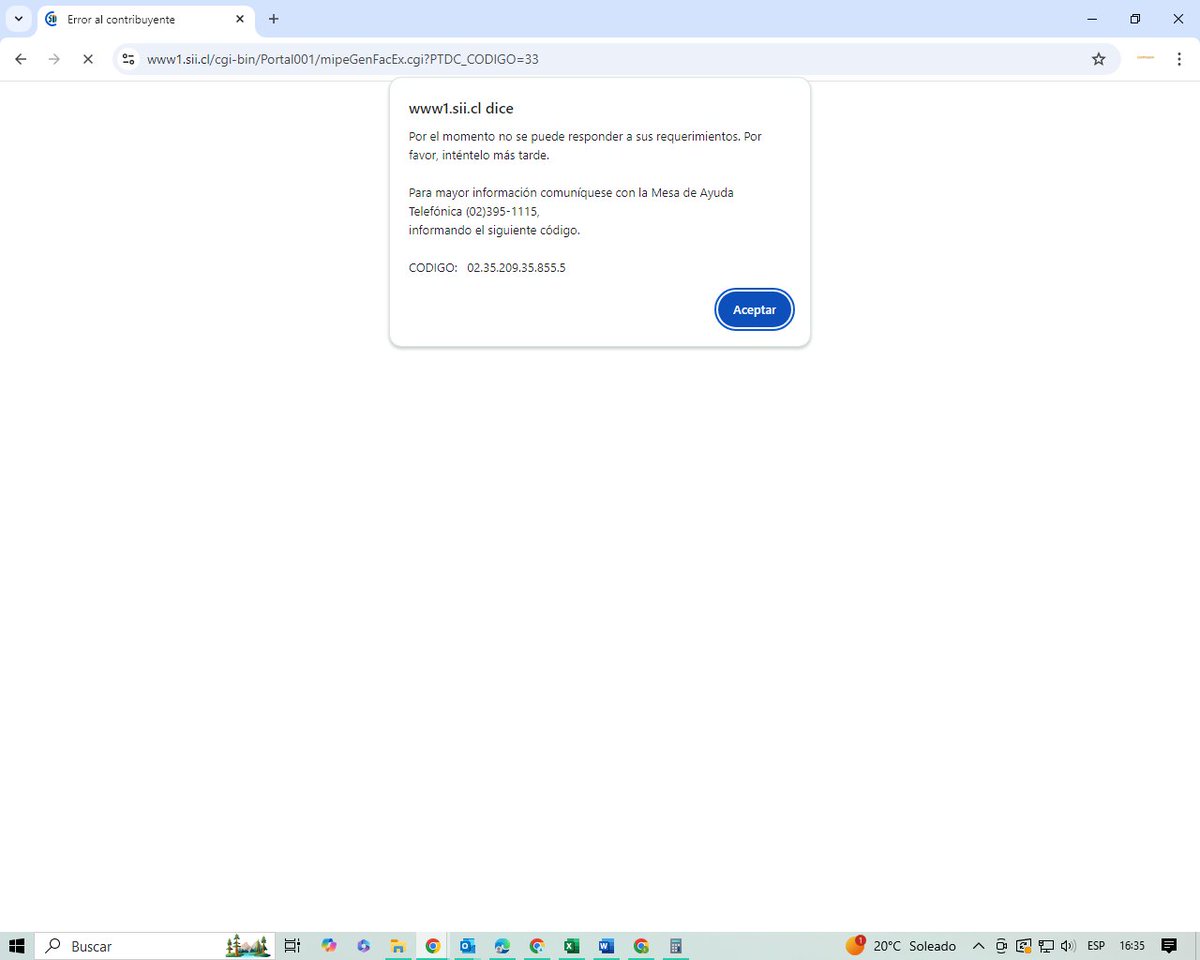Open Outlook from the taskbar
The image size is (1200, 960).
[467, 945]
